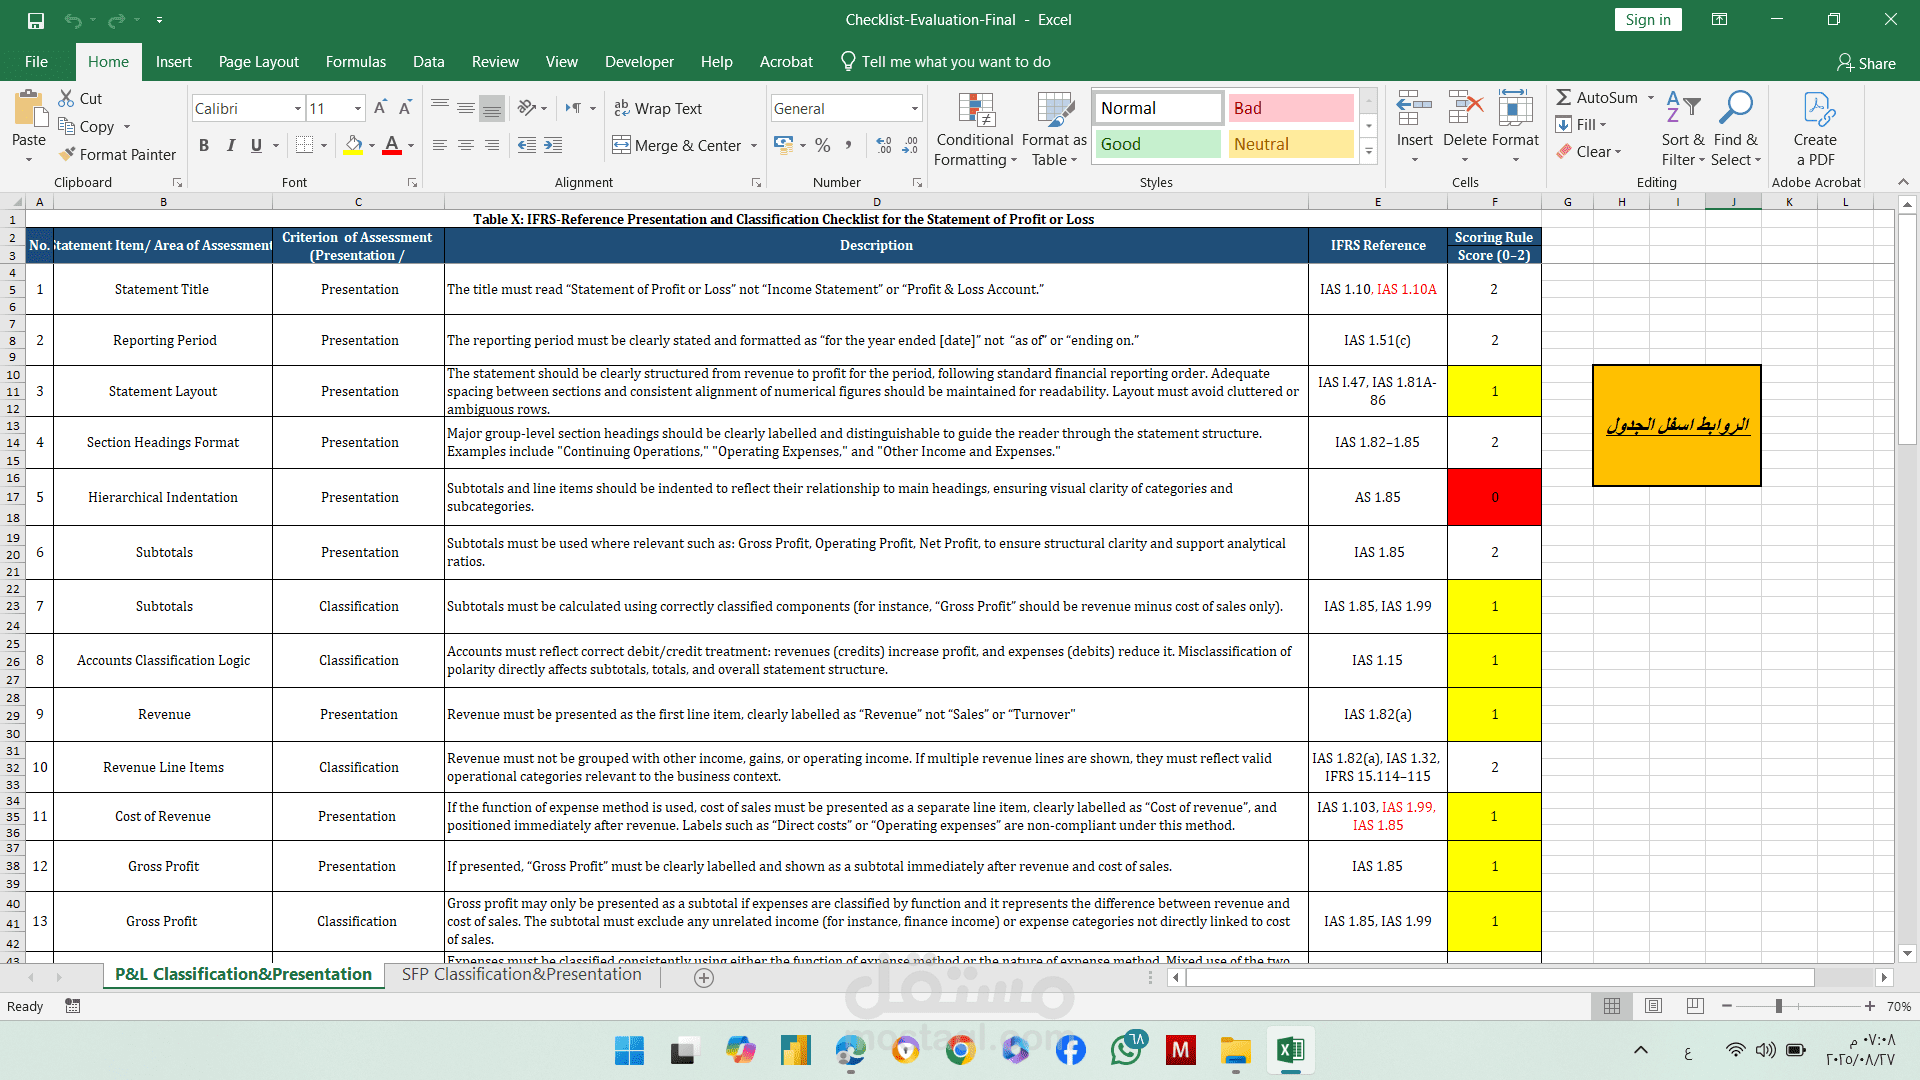This screenshot has height=1080, width=1920.
Task: Decrease font size with the small A icon
Action: (x=405, y=108)
